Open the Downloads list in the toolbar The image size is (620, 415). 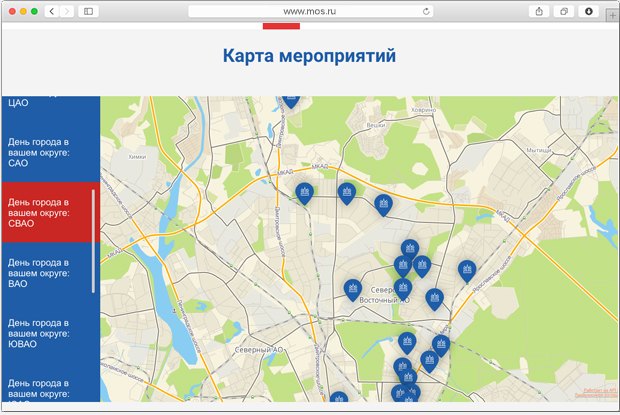tap(588, 10)
